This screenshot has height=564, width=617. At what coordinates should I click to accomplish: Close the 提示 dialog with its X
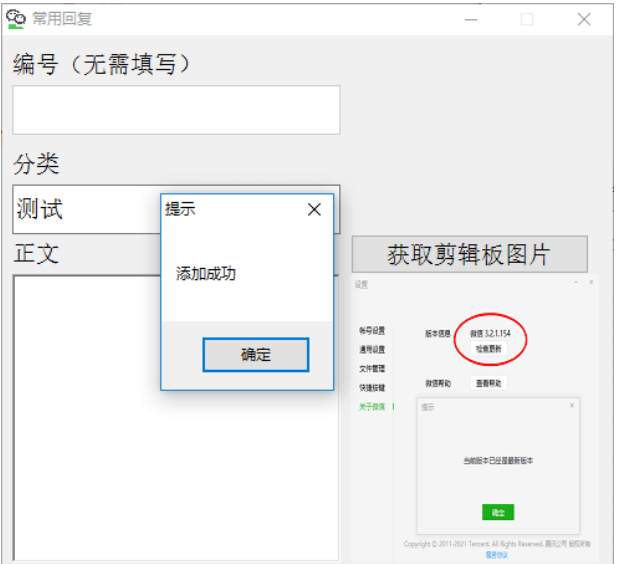click(314, 209)
